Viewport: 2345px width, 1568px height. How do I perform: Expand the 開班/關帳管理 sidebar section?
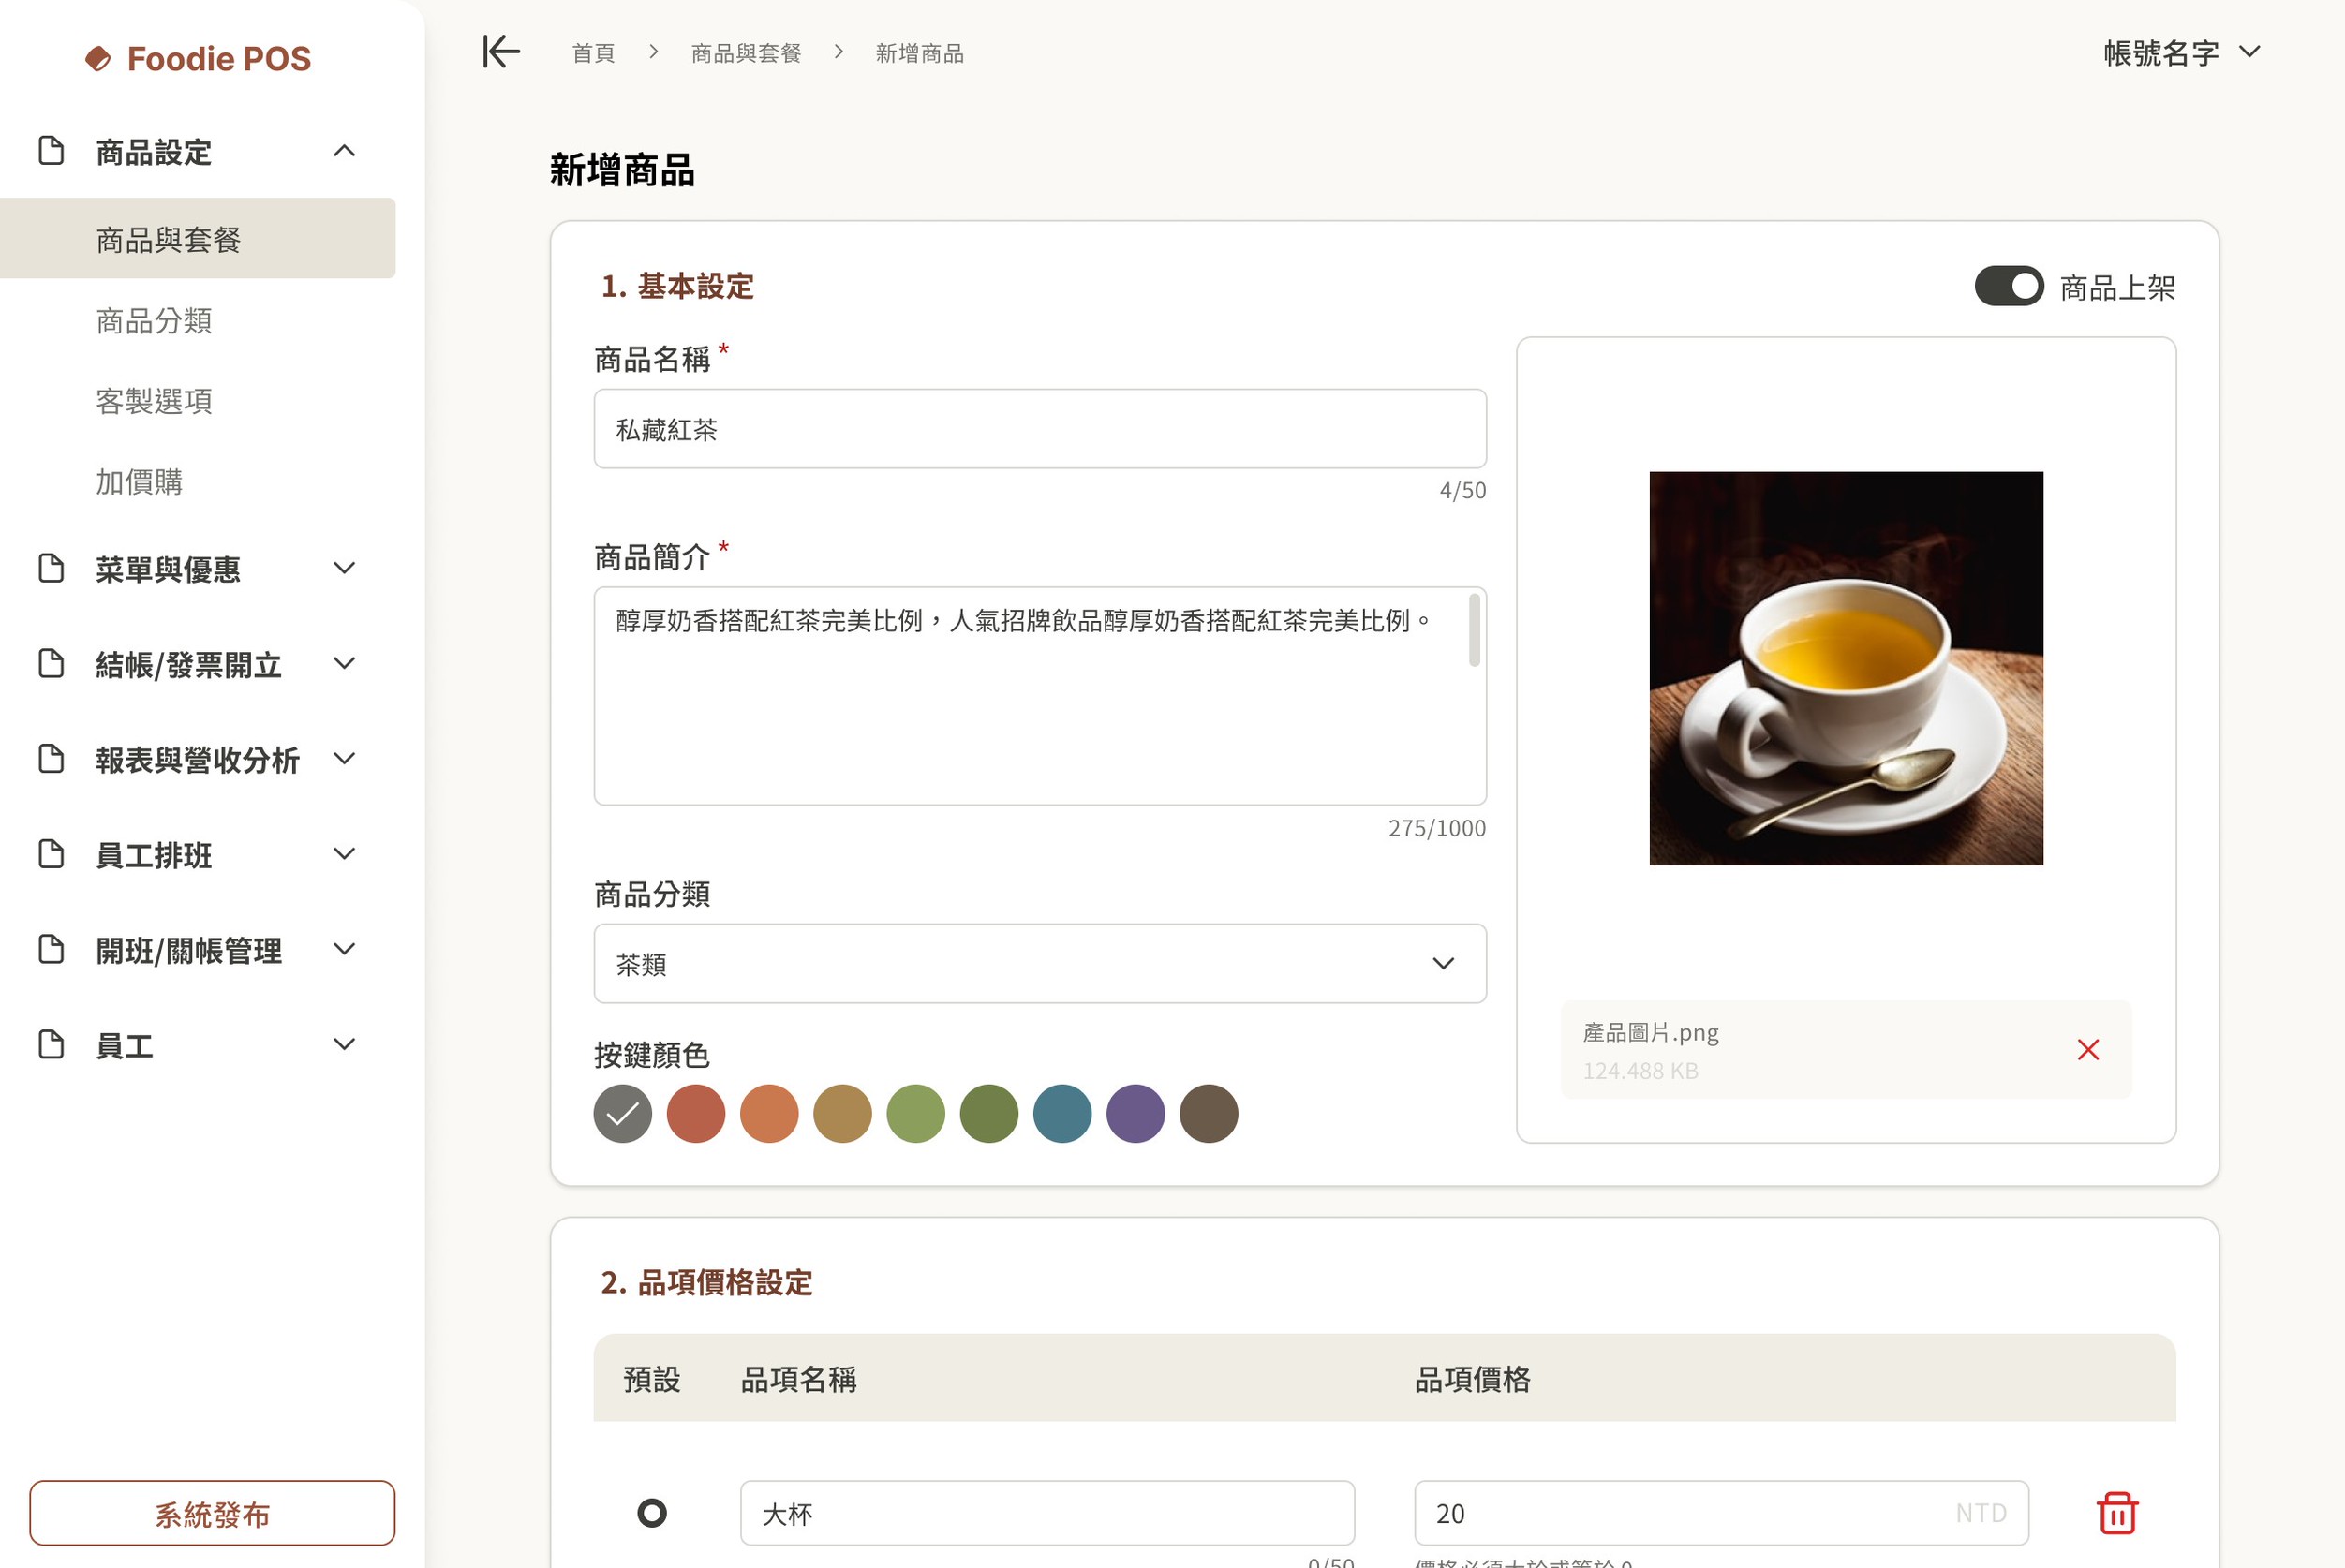pyautogui.click(x=343, y=949)
